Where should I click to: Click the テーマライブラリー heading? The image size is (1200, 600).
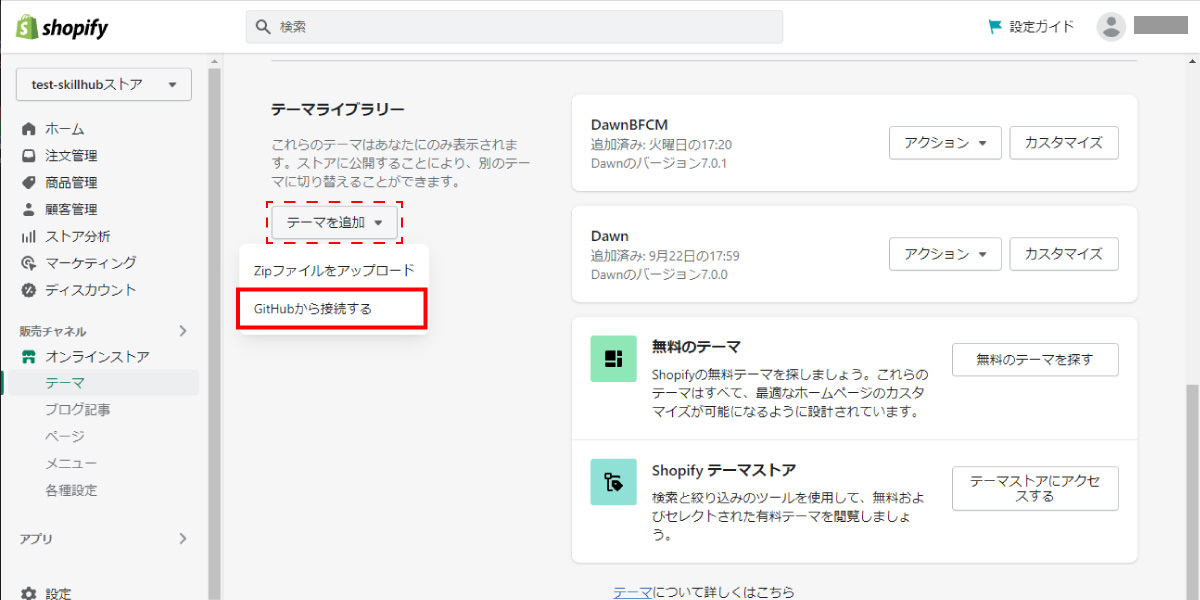338,108
